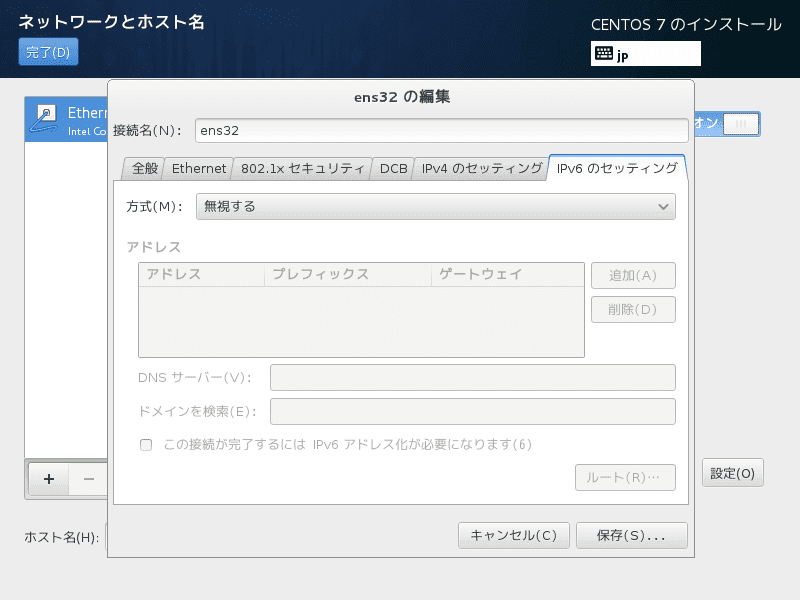Click the 保存 save button
Screen dimensions: 800x600
pyautogui.click(x=631, y=535)
